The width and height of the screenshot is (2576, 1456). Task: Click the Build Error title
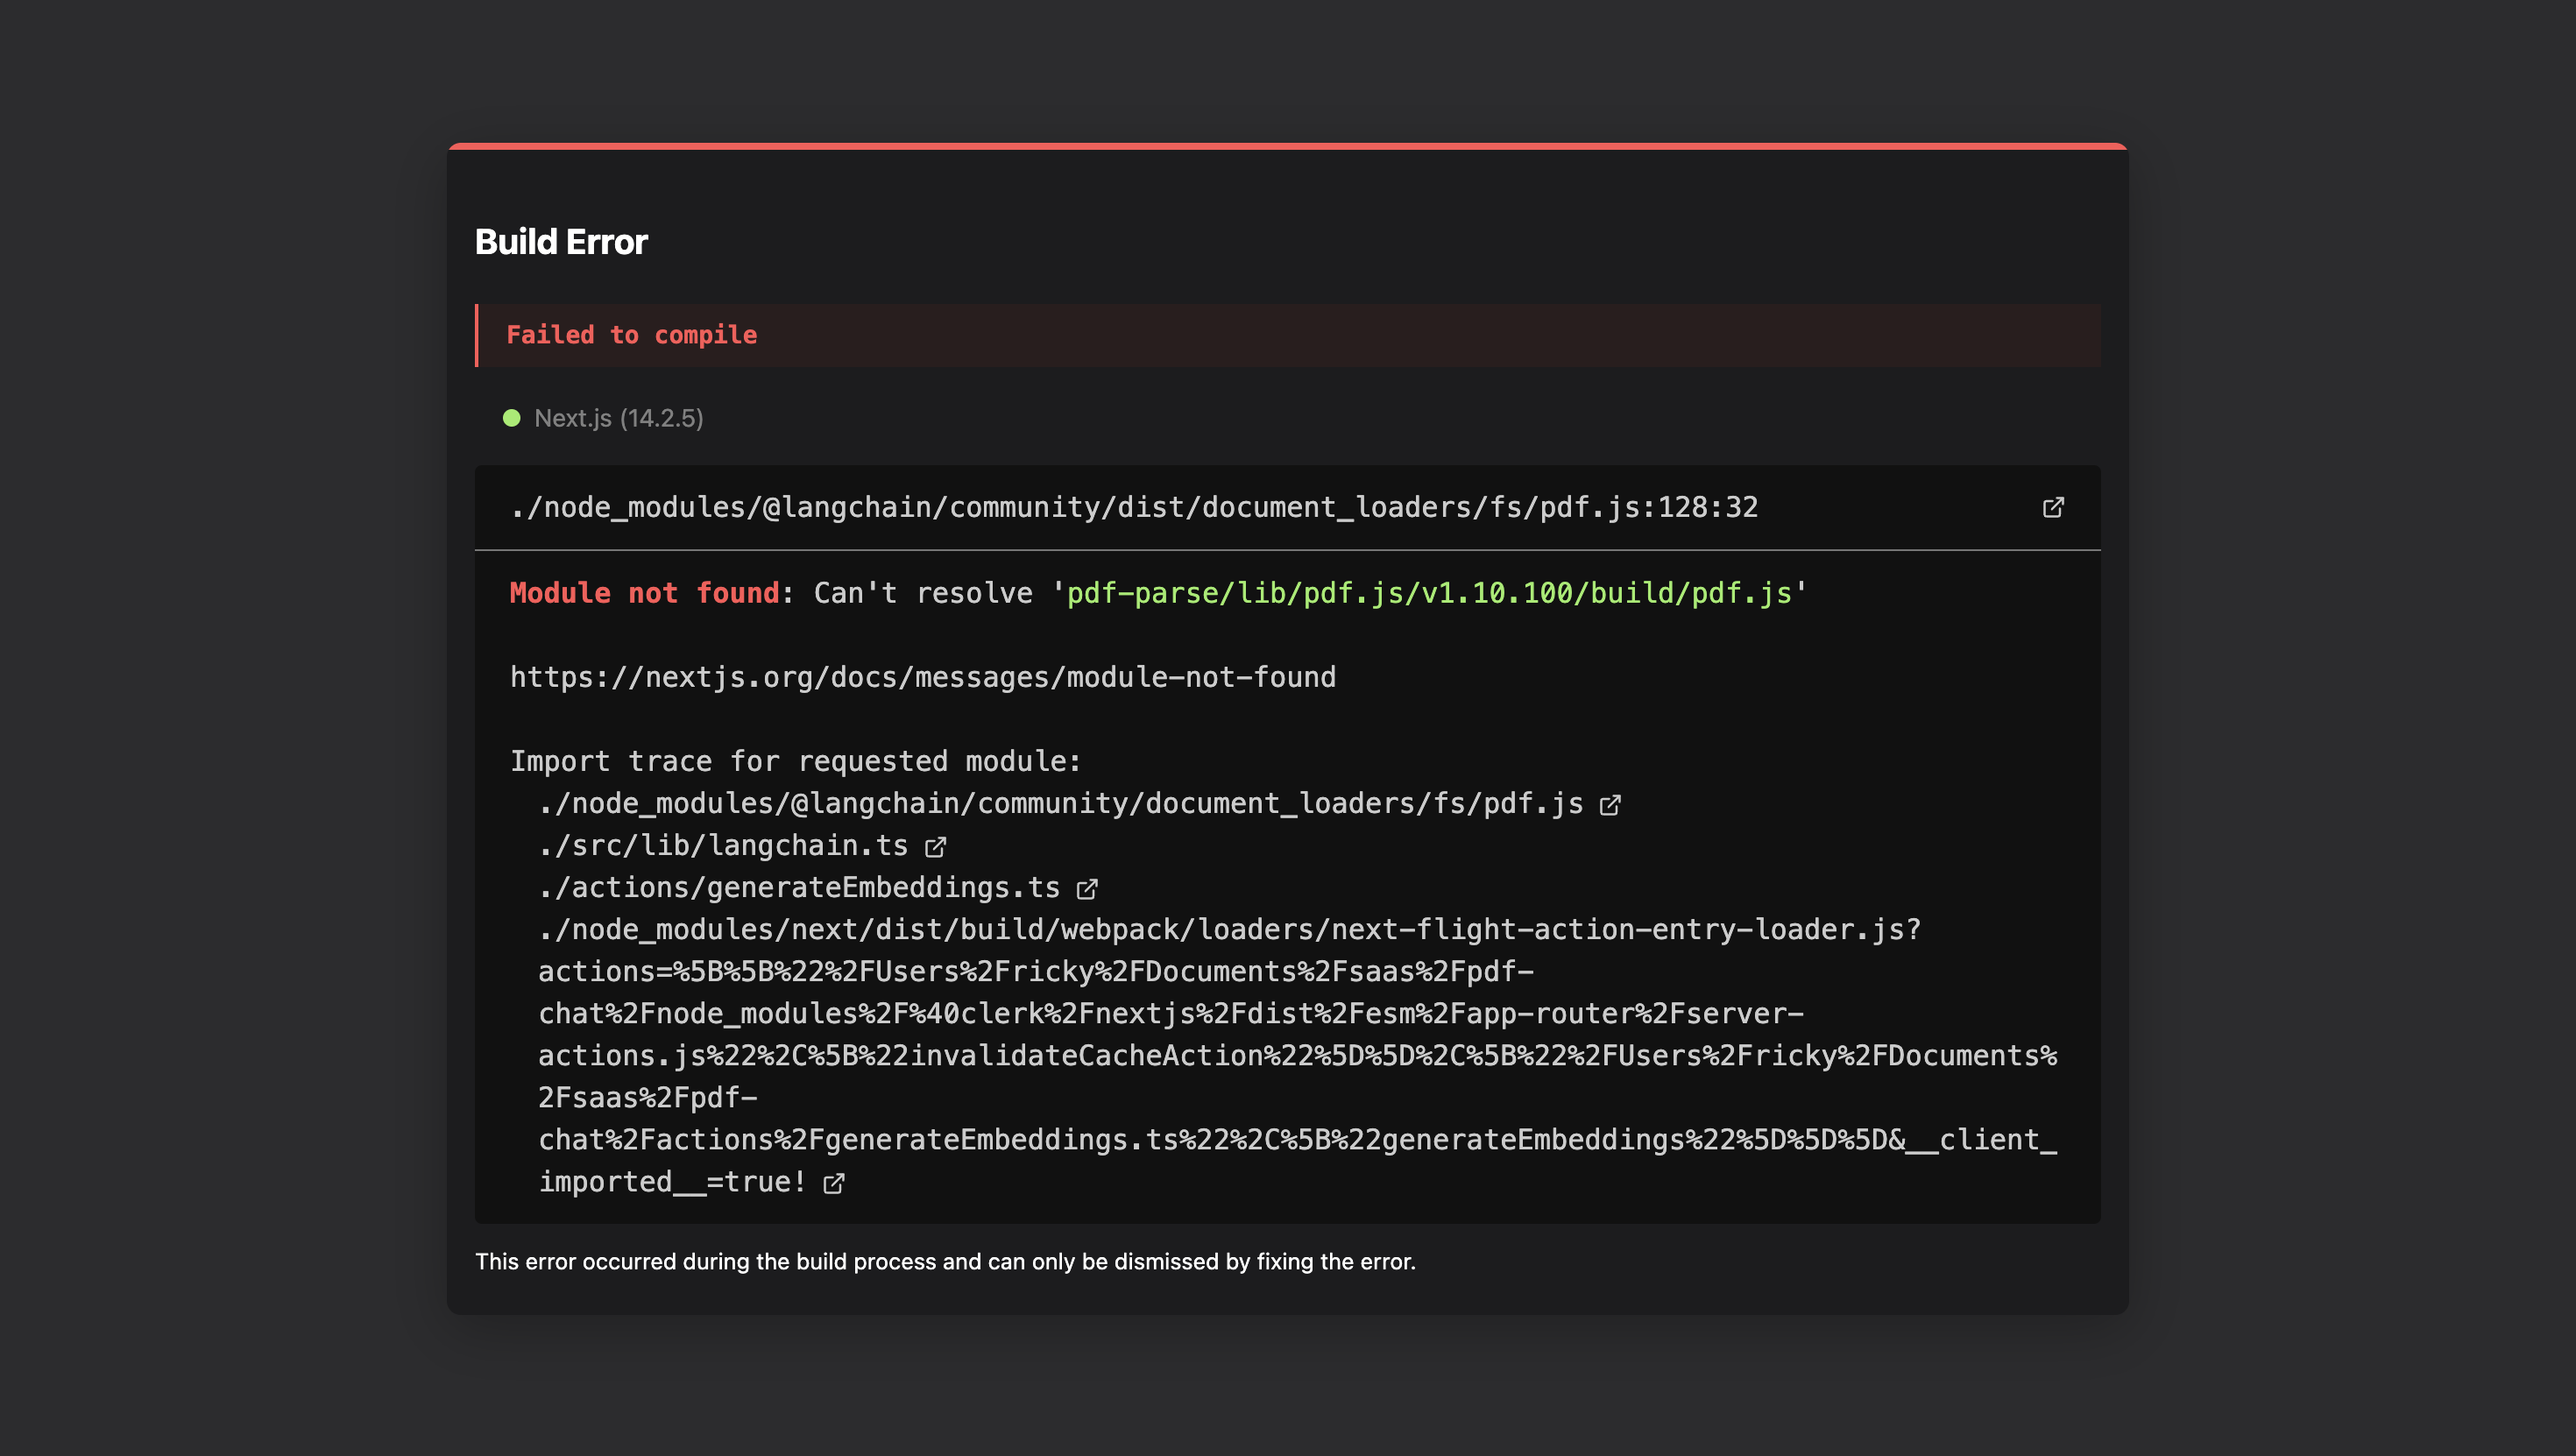(560, 240)
